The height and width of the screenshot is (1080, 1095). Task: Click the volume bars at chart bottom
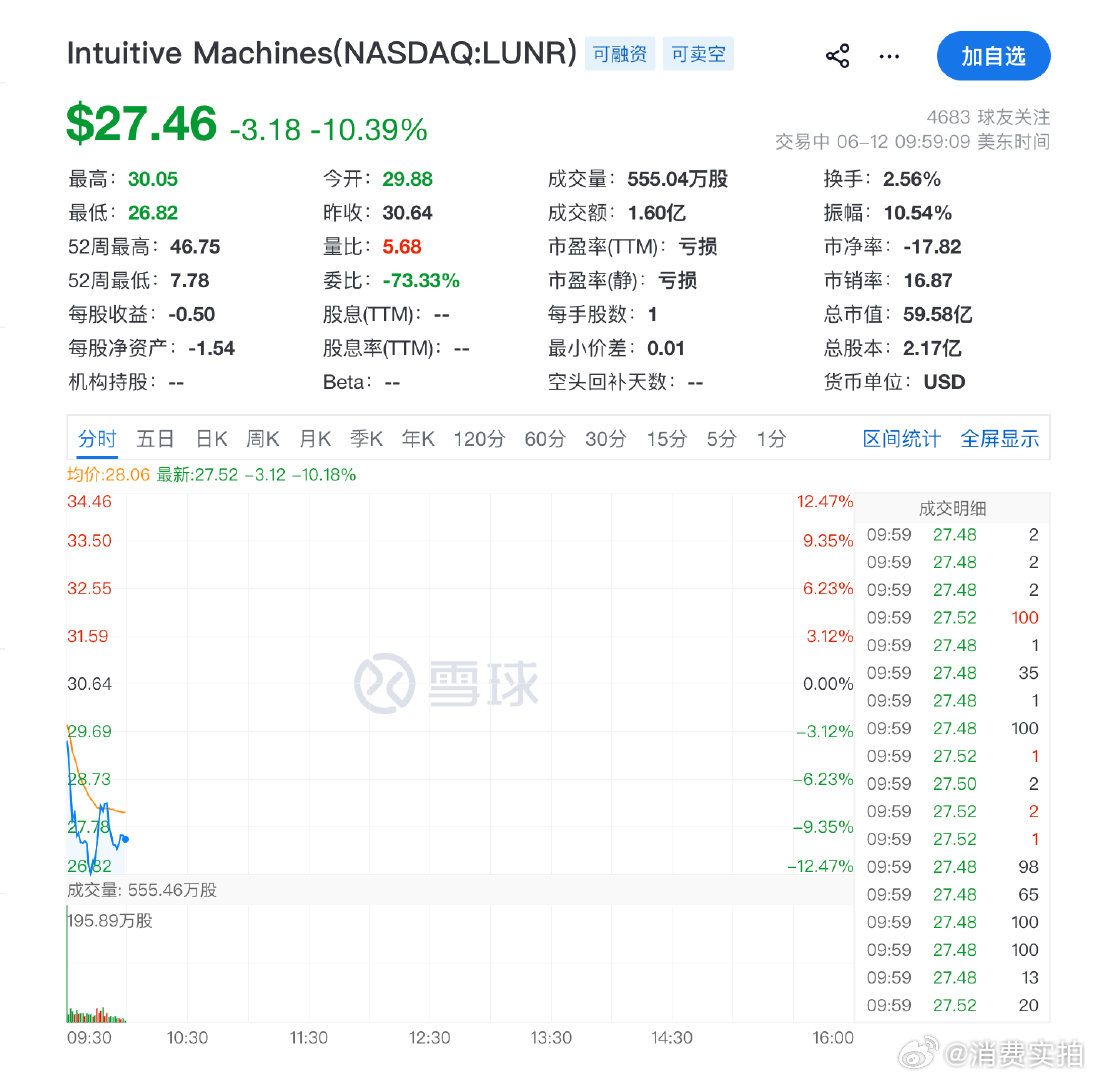coord(96,1014)
